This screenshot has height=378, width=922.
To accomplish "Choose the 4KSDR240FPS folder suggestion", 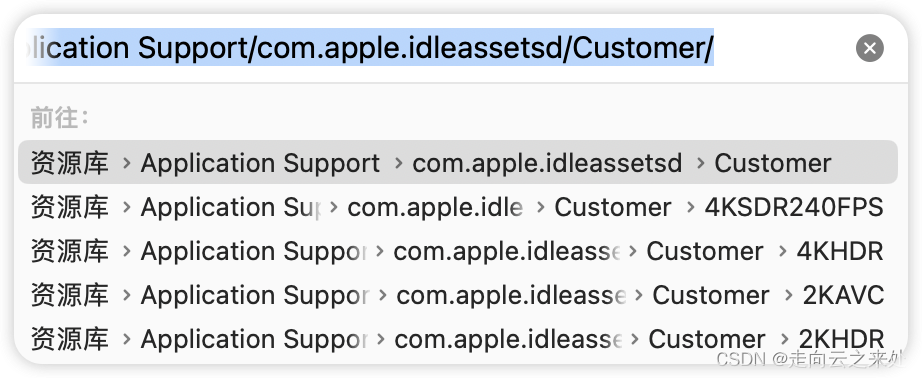I will 458,207.
